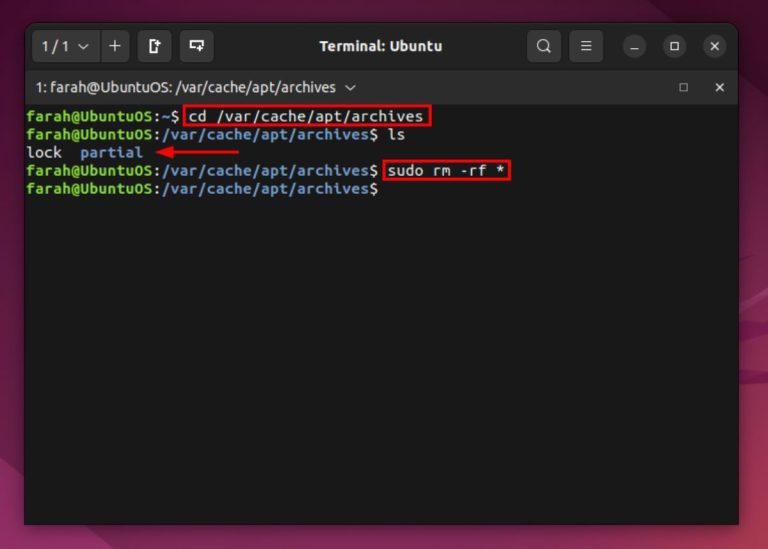Click the 'sudo rm -rf *' command
The height and width of the screenshot is (549, 768).
pyautogui.click(x=446, y=171)
